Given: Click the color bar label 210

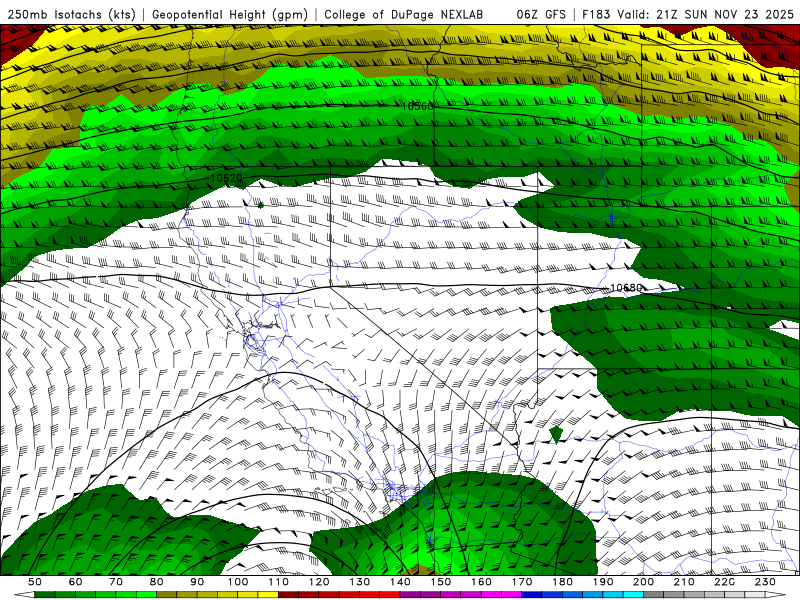Looking at the screenshot, I should [684, 582].
